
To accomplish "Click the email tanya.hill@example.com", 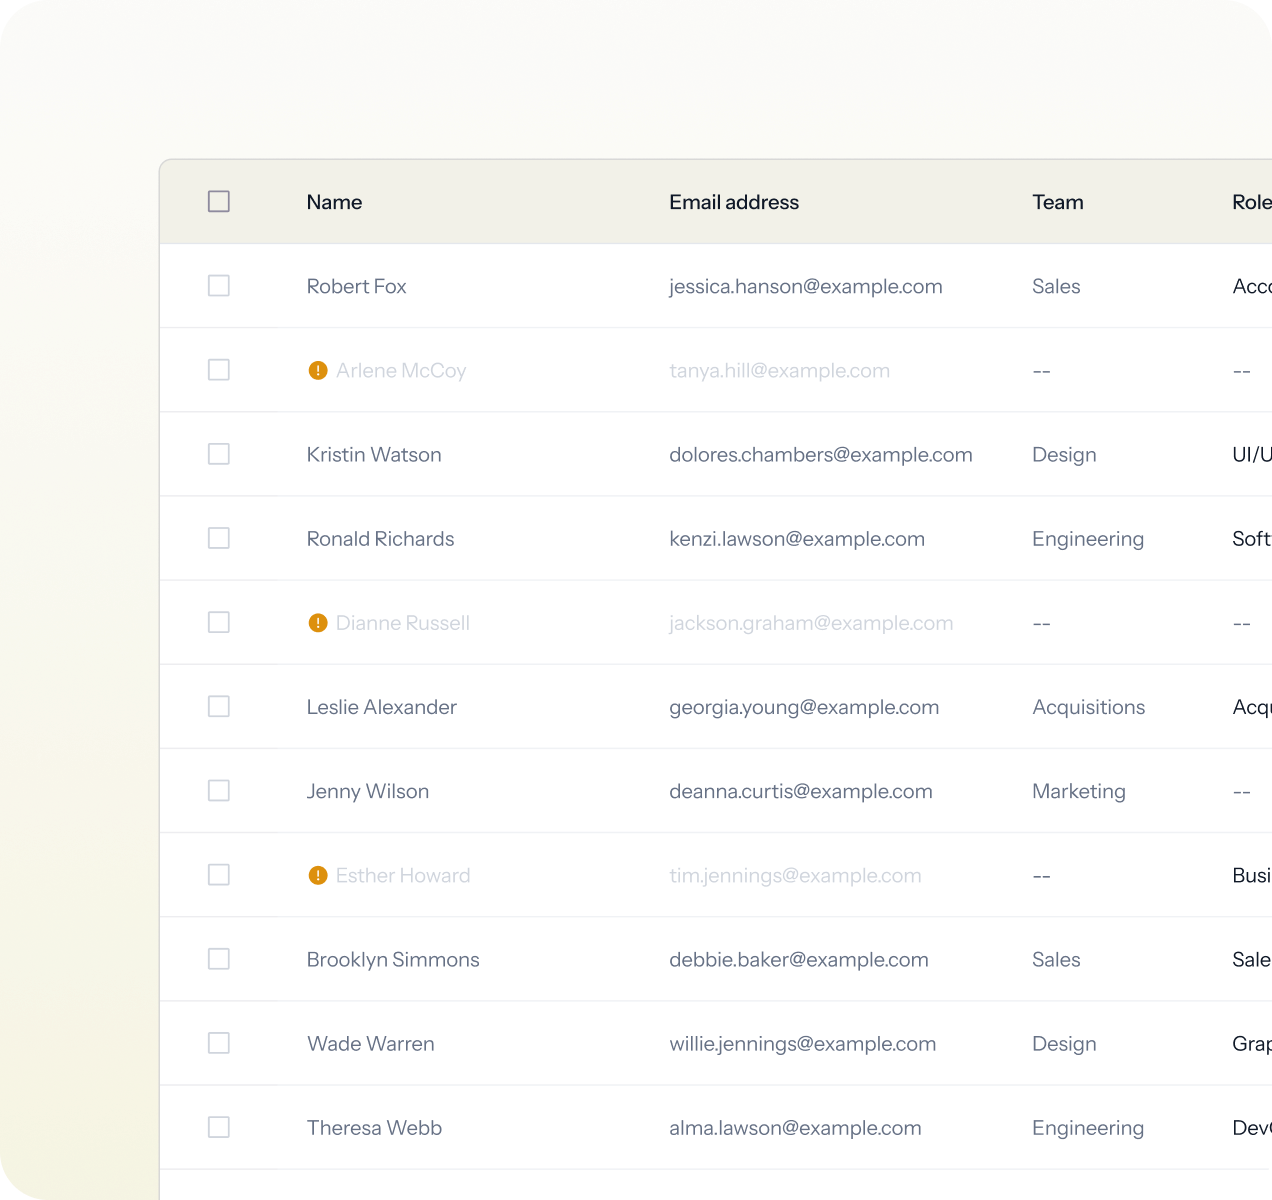I will [779, 371].
